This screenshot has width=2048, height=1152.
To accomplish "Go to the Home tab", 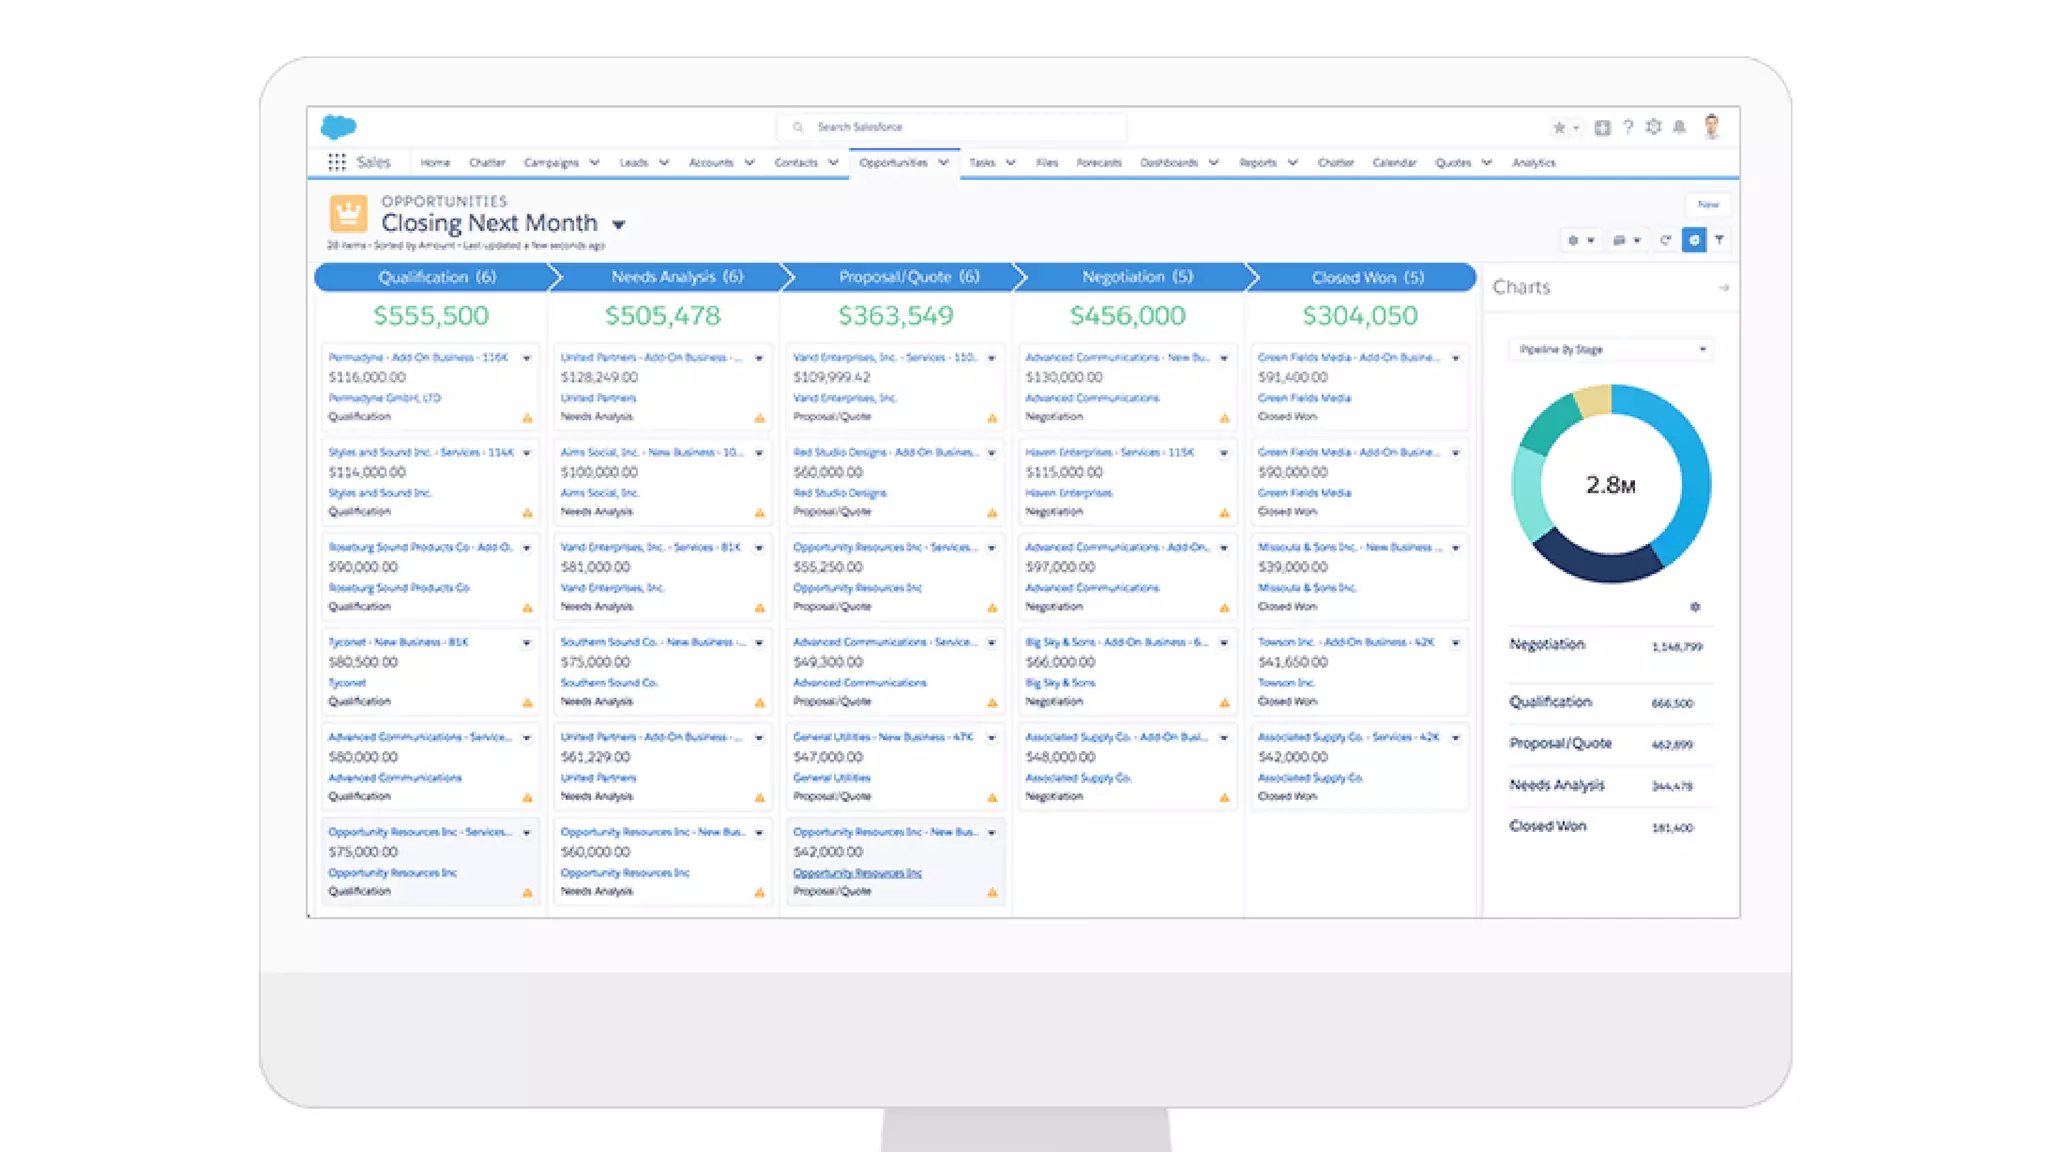I will tap(435, 162).
